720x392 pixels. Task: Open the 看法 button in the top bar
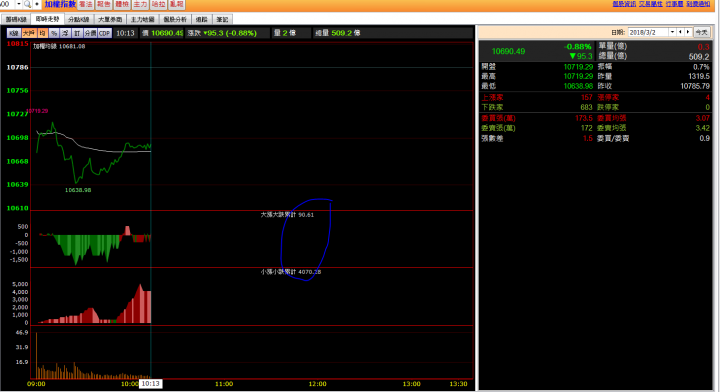point(85,4)
